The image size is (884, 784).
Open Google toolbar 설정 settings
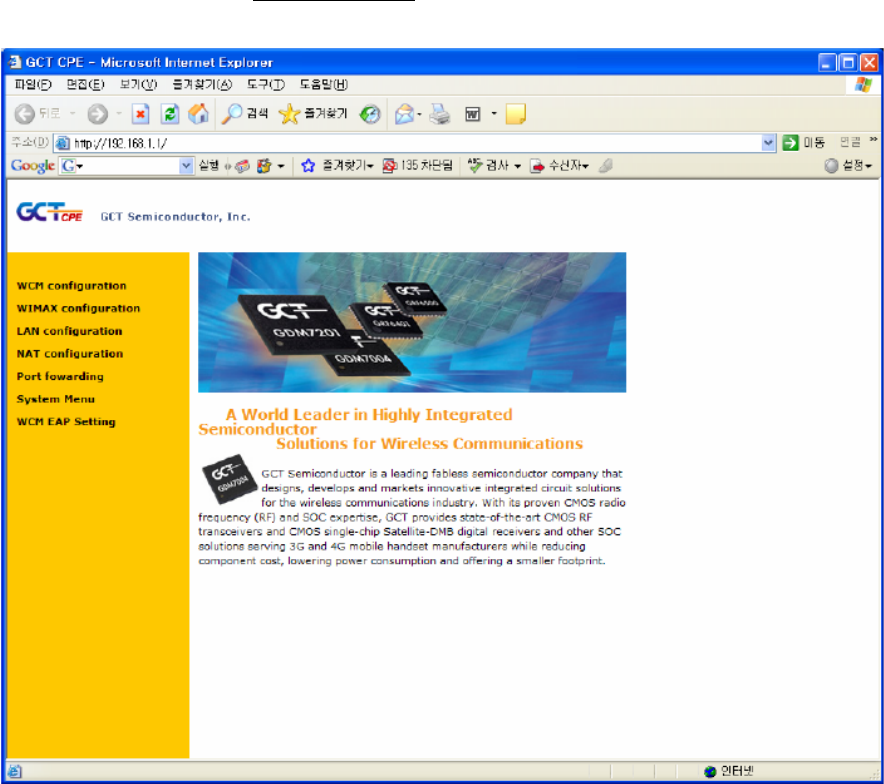[848, 166]
